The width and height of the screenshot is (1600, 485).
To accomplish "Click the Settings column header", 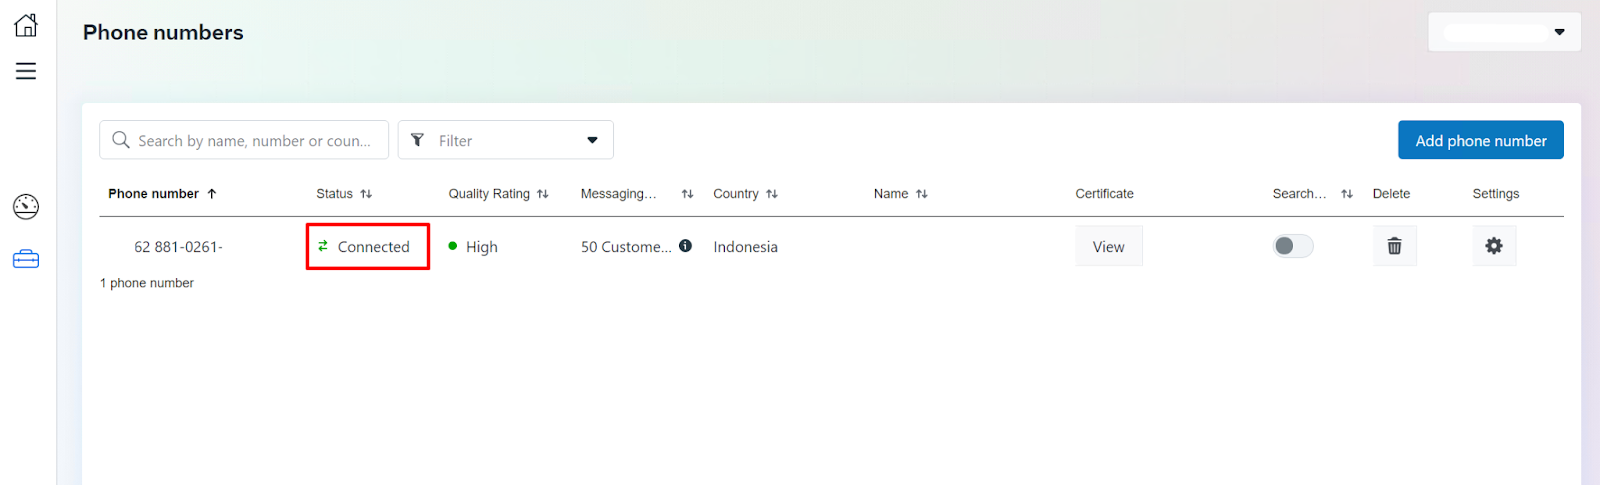I will click(1495, 194).
